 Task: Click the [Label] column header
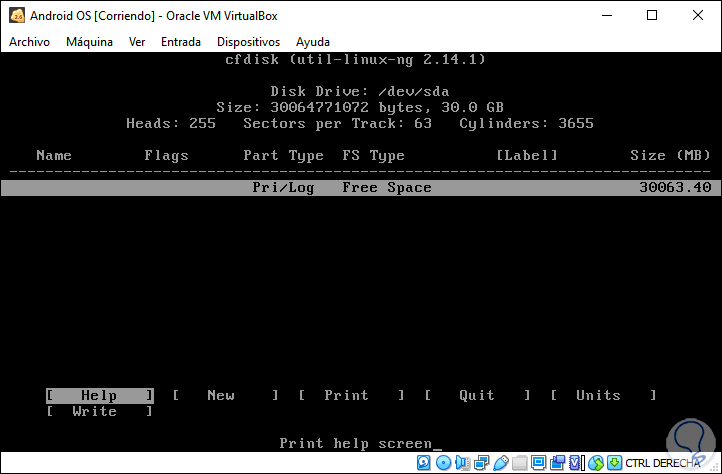(x=527, y=155)
